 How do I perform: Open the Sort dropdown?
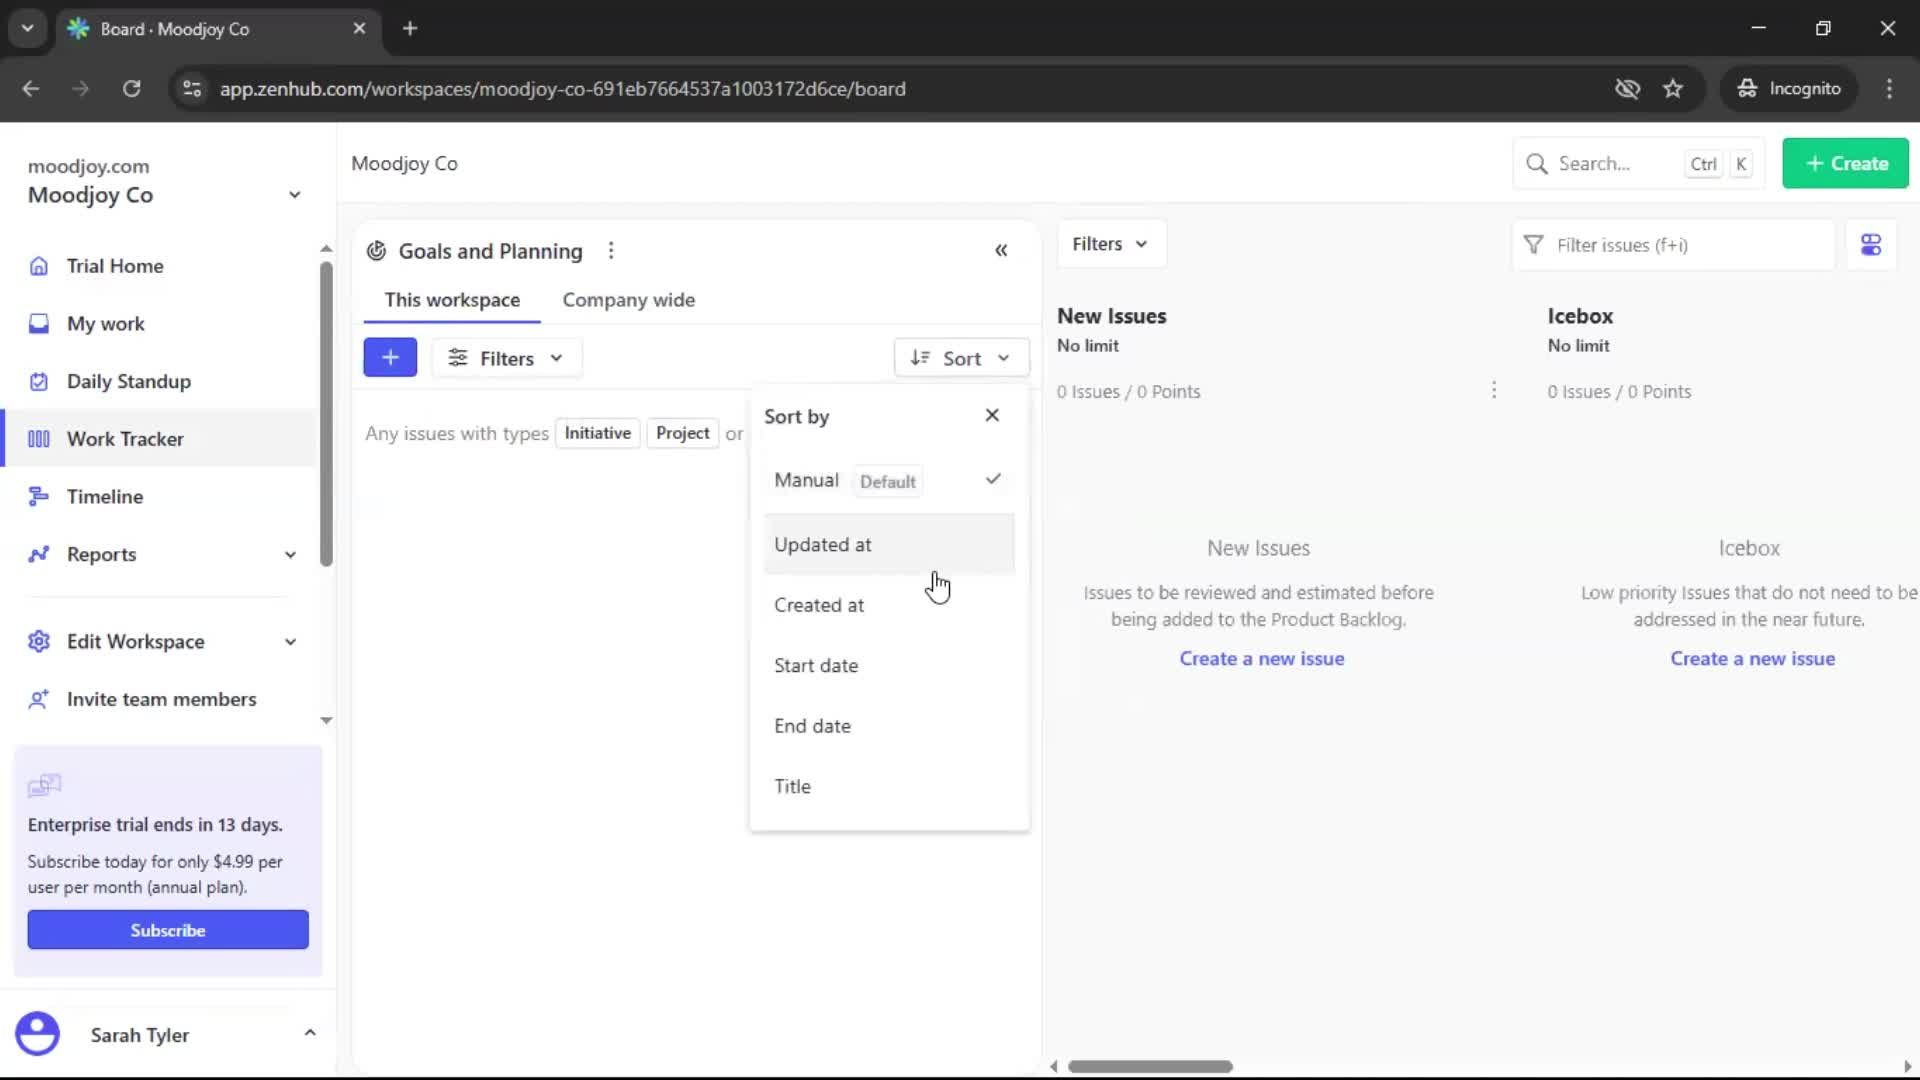(961, 357)
